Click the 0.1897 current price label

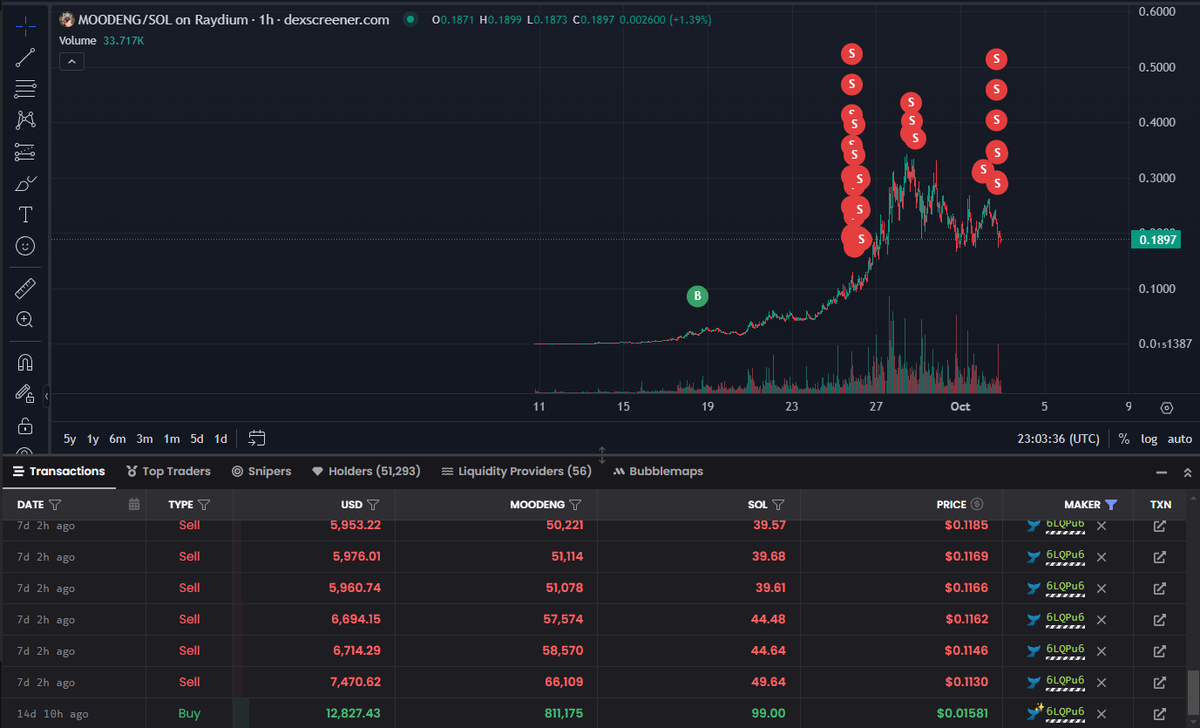pyautogui.click(x=1158, y=239)
